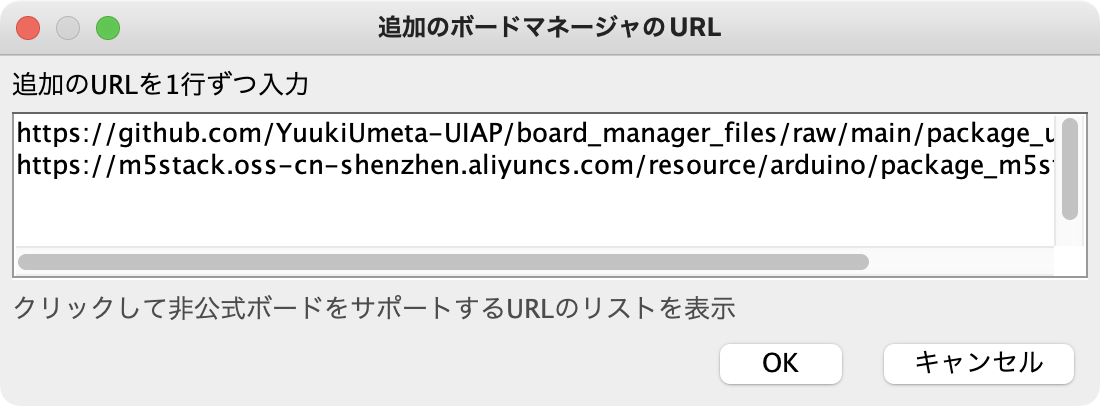Place cursor in the m5stack URL line
Viewport: 1100px width, 406px height.
(534, 165)
